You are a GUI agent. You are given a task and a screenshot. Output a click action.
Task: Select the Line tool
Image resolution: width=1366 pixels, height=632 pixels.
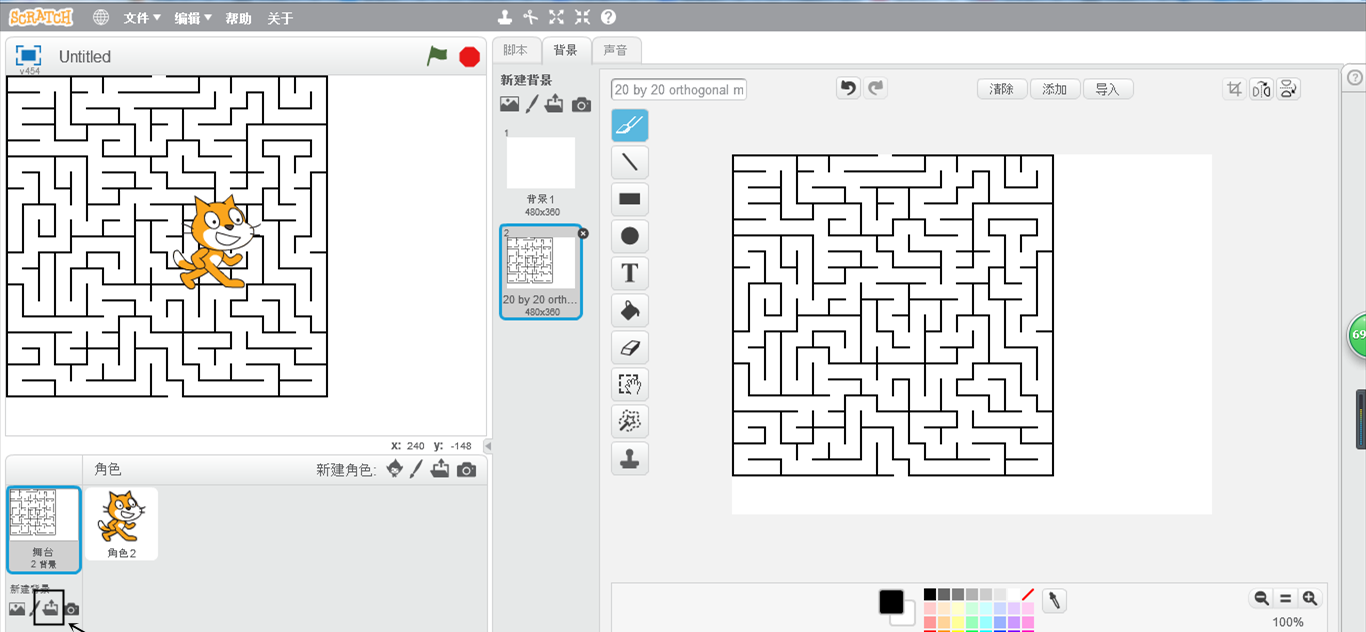pyautogui.click(x=630, y=162)
